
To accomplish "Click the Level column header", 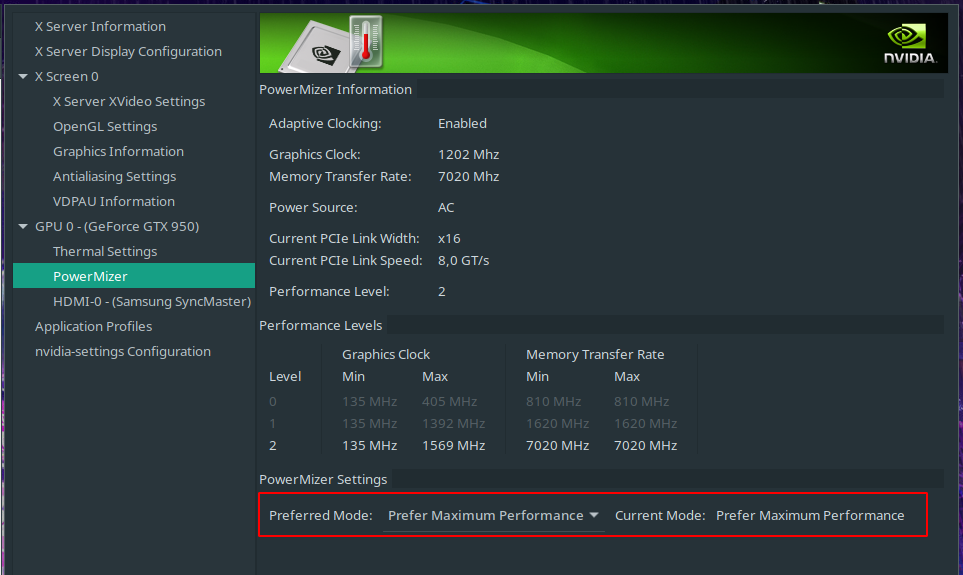I will point(285,377).
